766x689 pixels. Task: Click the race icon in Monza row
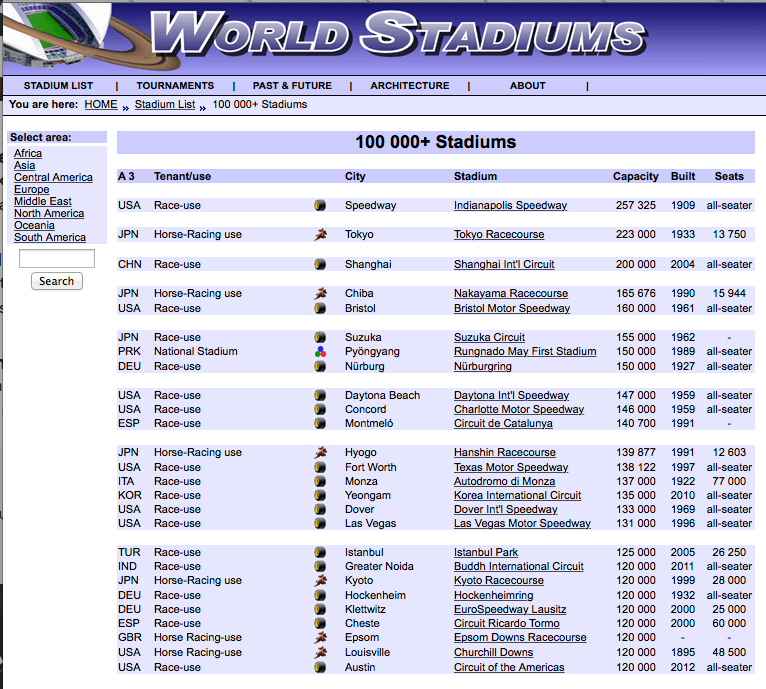click(320, 481)
